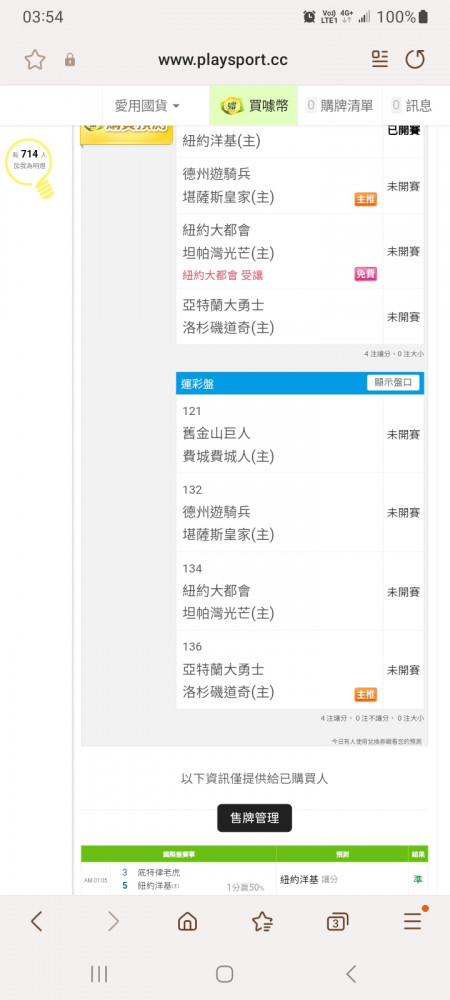Tap the www.playsport.cc address field

pyautogui.click(x=223, y=60)
